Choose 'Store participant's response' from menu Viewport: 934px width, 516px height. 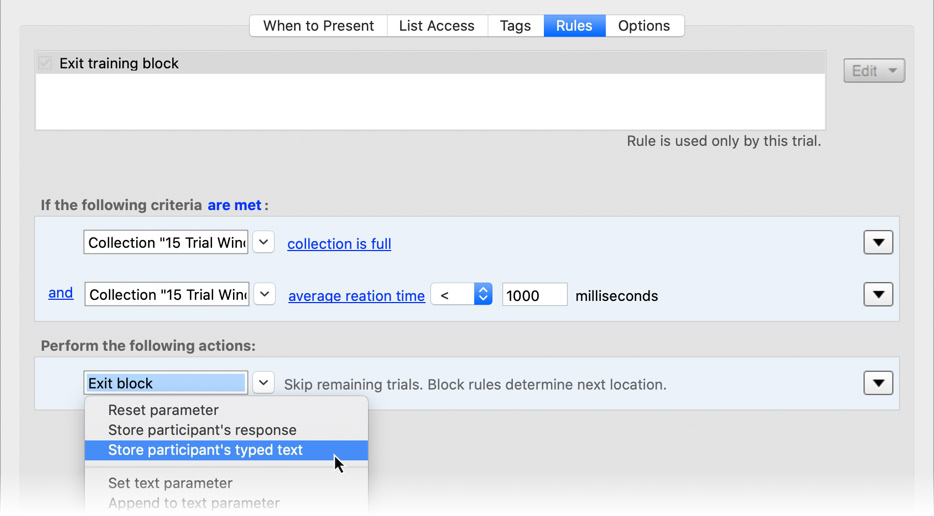(x=202, y=430)
